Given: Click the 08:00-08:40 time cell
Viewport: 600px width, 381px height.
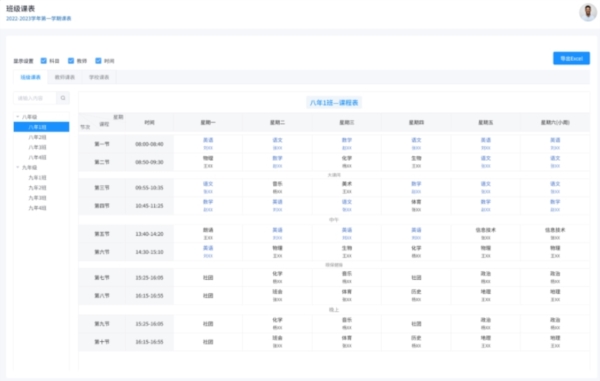Looking at the screenshot, I should tap(149, 144).
